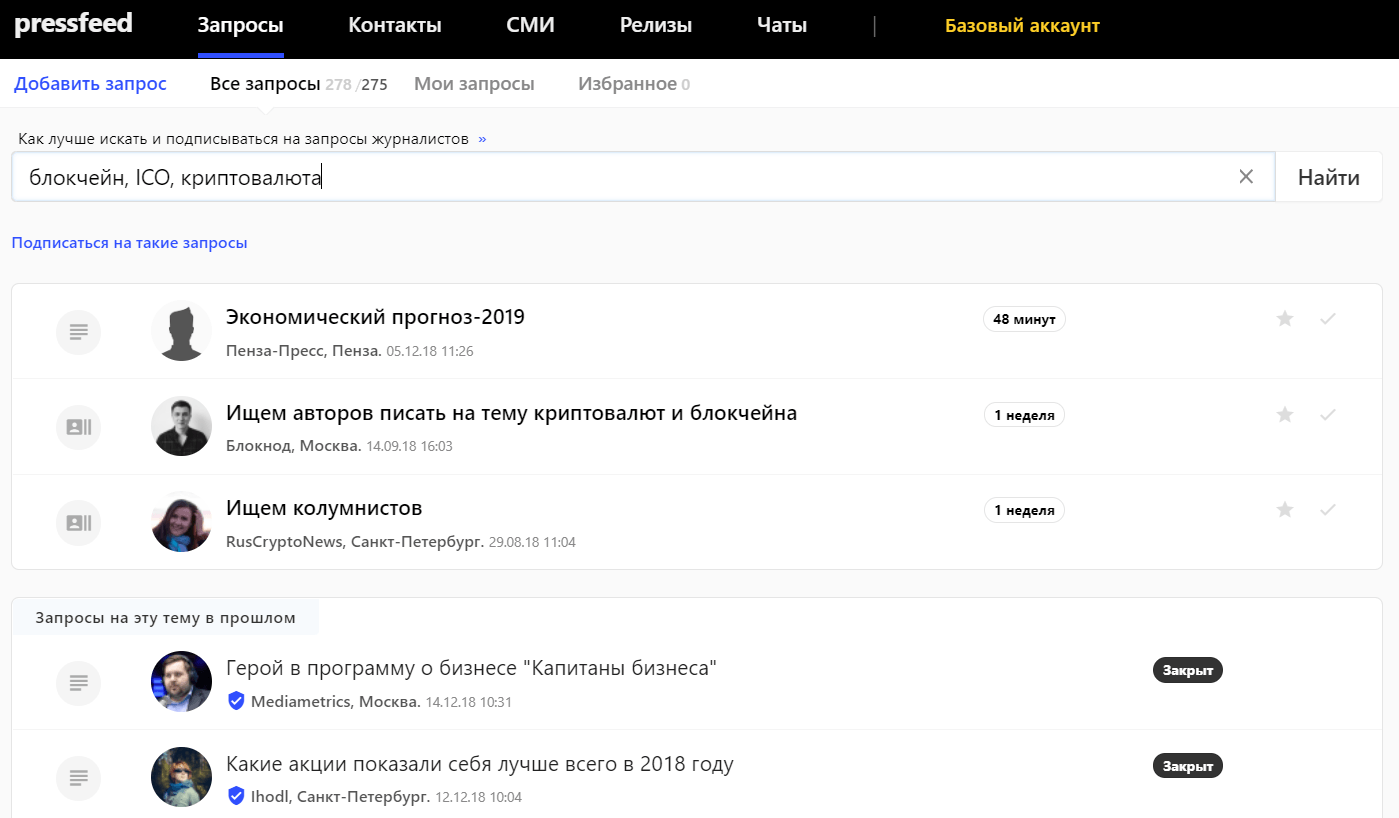Image resolution: width=1399 pixels, height=818 pixels.
Task: Click document icon beside Экономический прогноз-2019
Action: (x=79, y=331)
